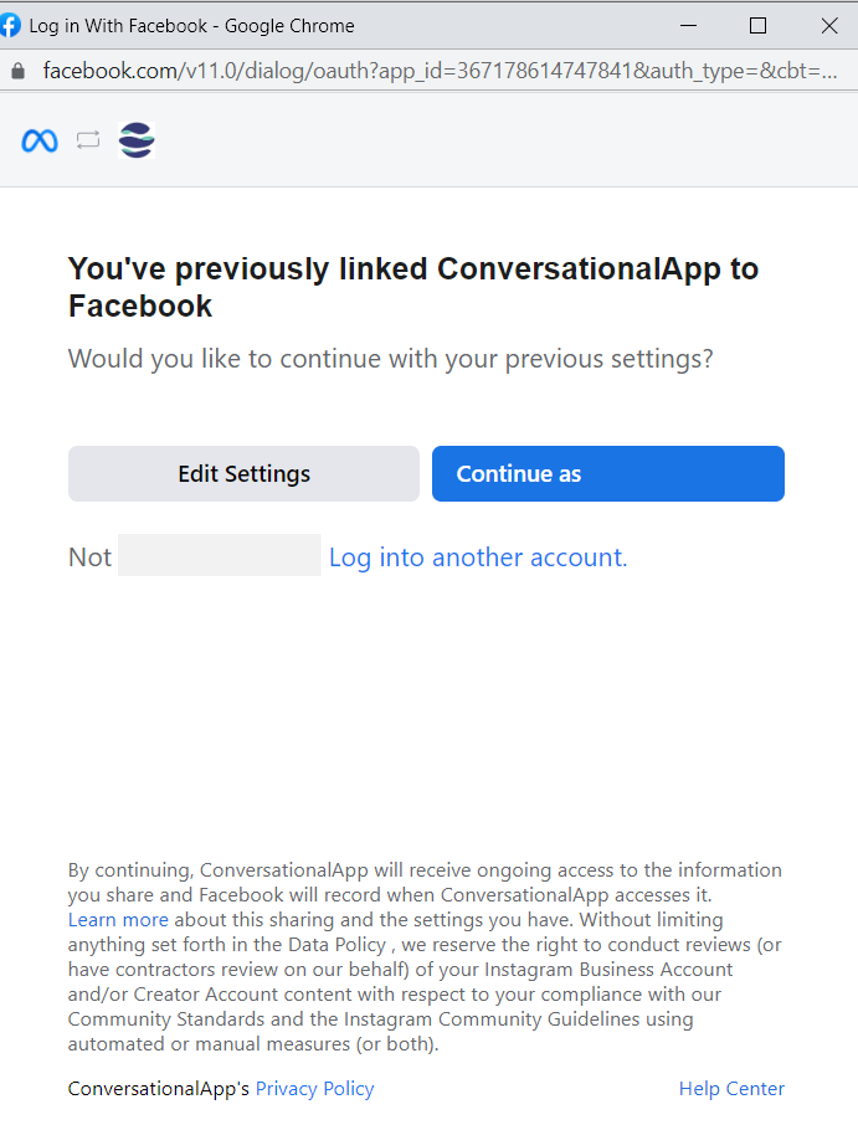Open the Learn more link

pyautogui.click(x=118, y=919)
